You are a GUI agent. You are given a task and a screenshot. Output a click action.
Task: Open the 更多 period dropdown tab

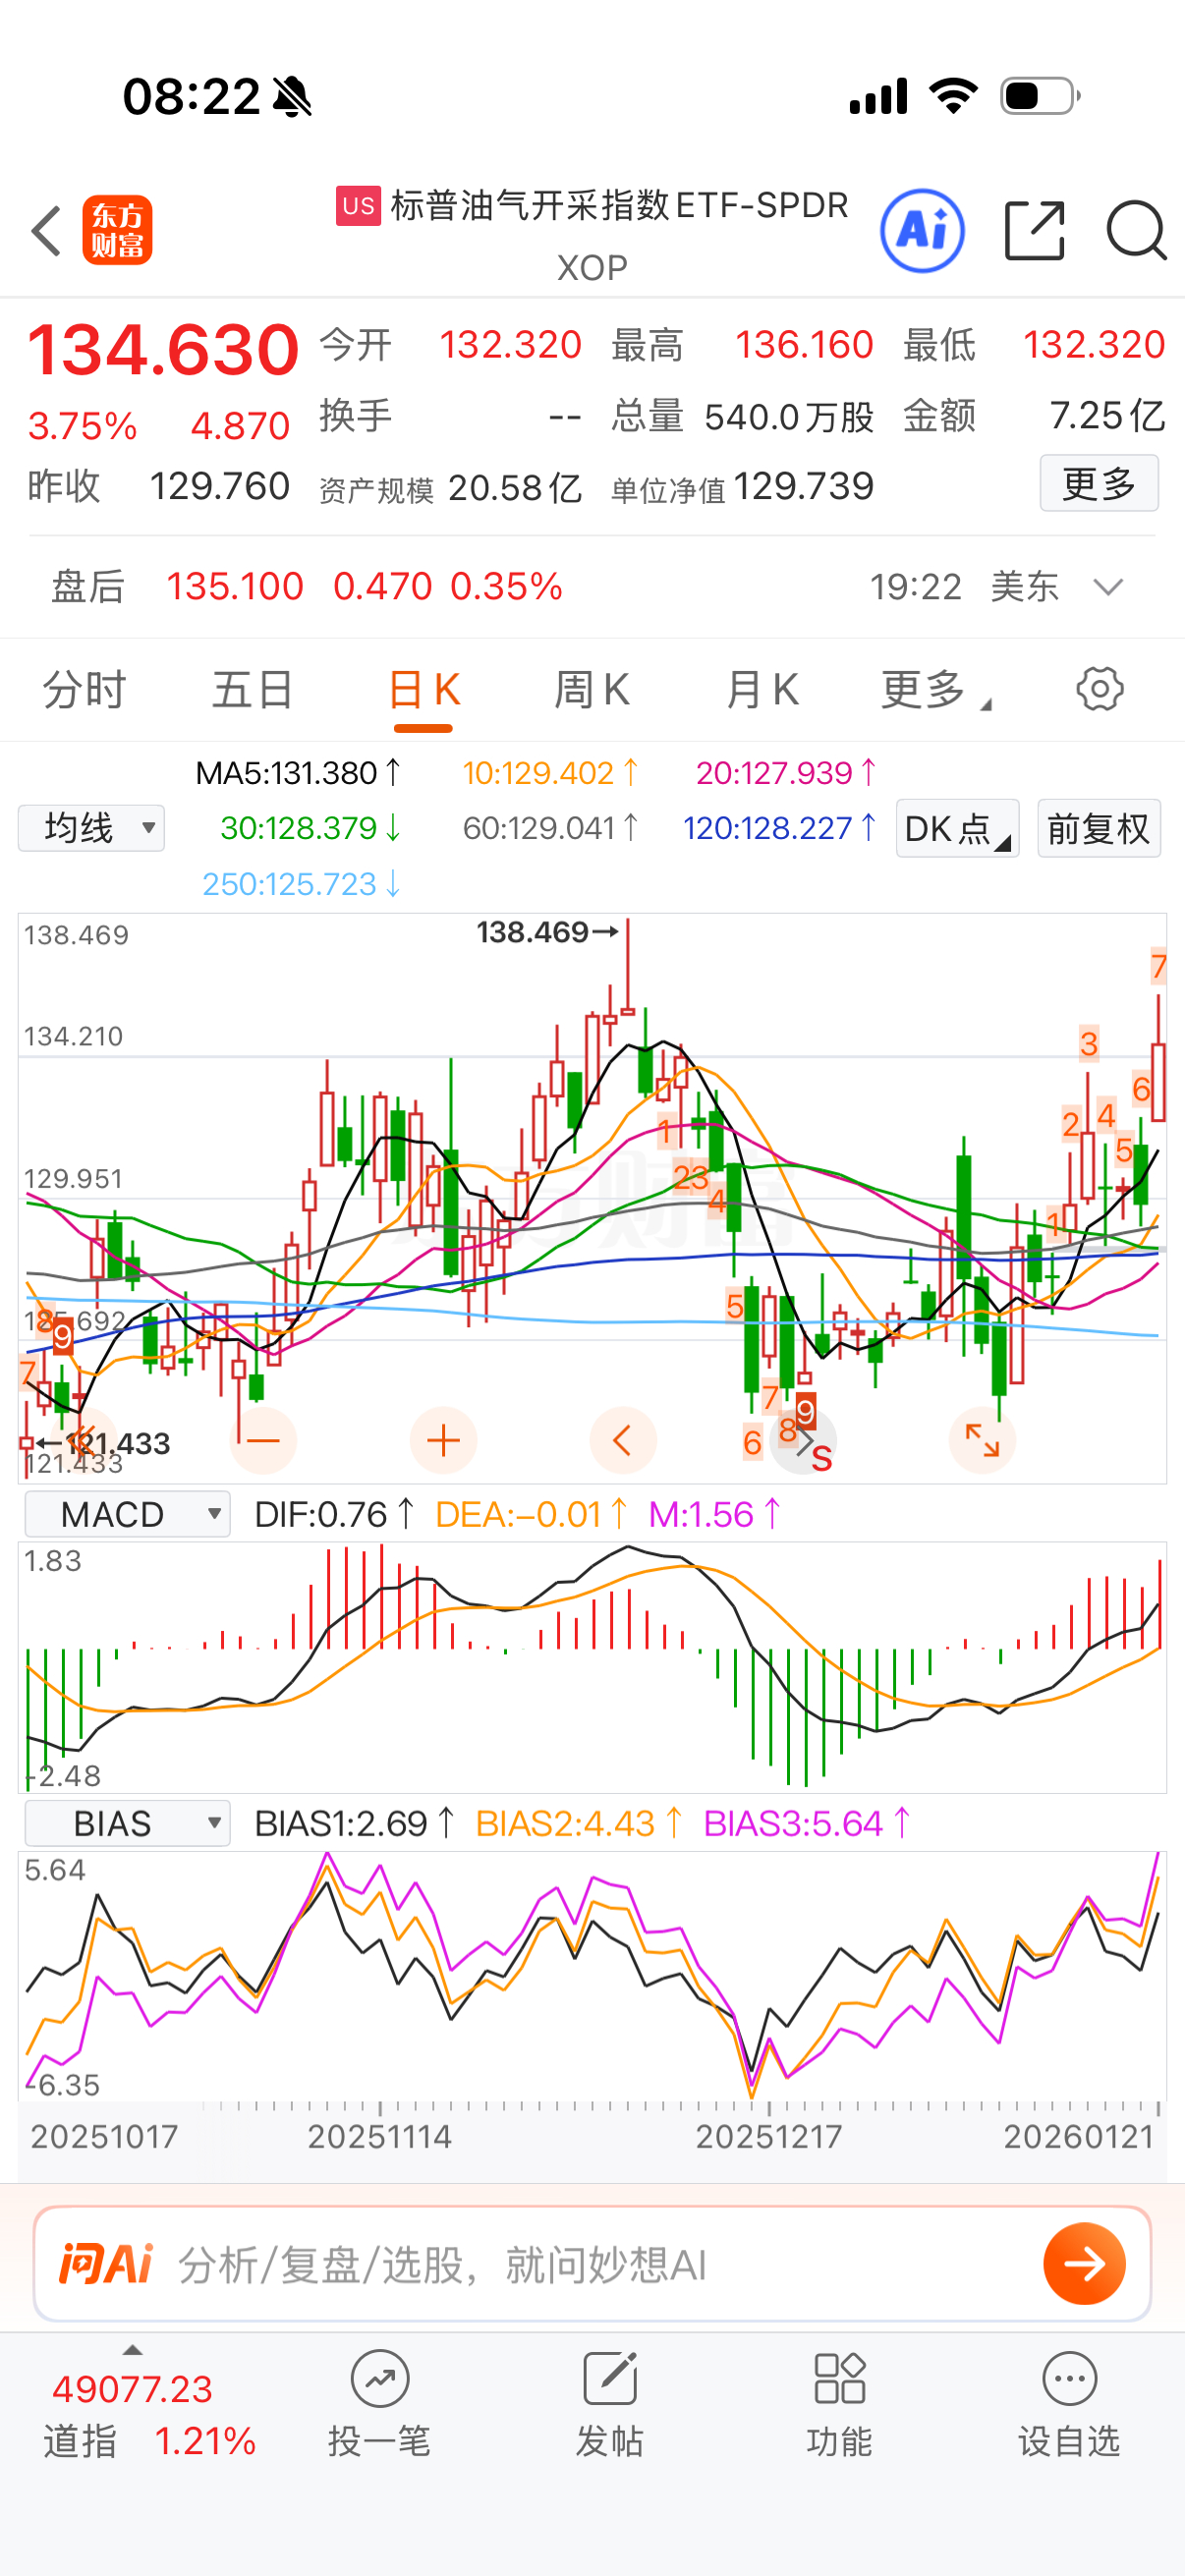[936, 690]
